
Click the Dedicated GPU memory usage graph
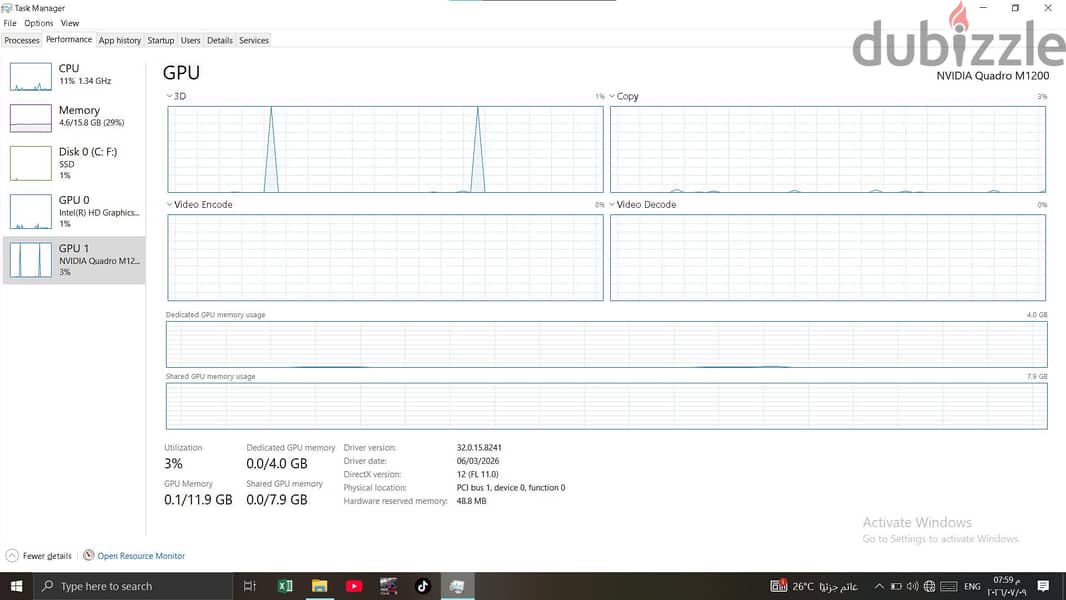click(606, 345)
